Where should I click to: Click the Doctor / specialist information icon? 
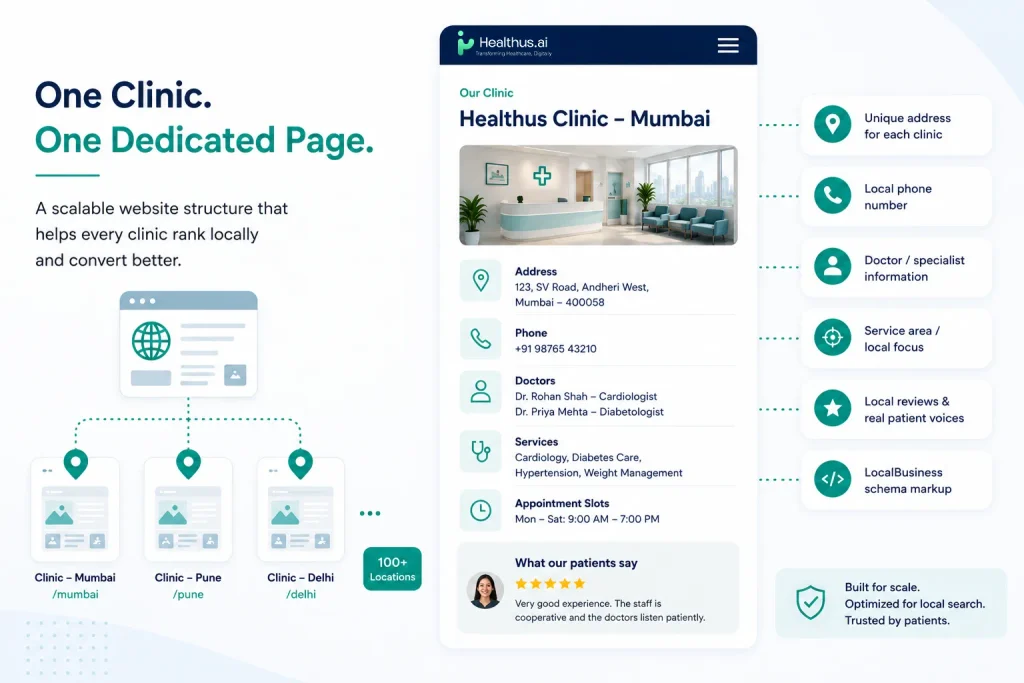tap(833, 266)
